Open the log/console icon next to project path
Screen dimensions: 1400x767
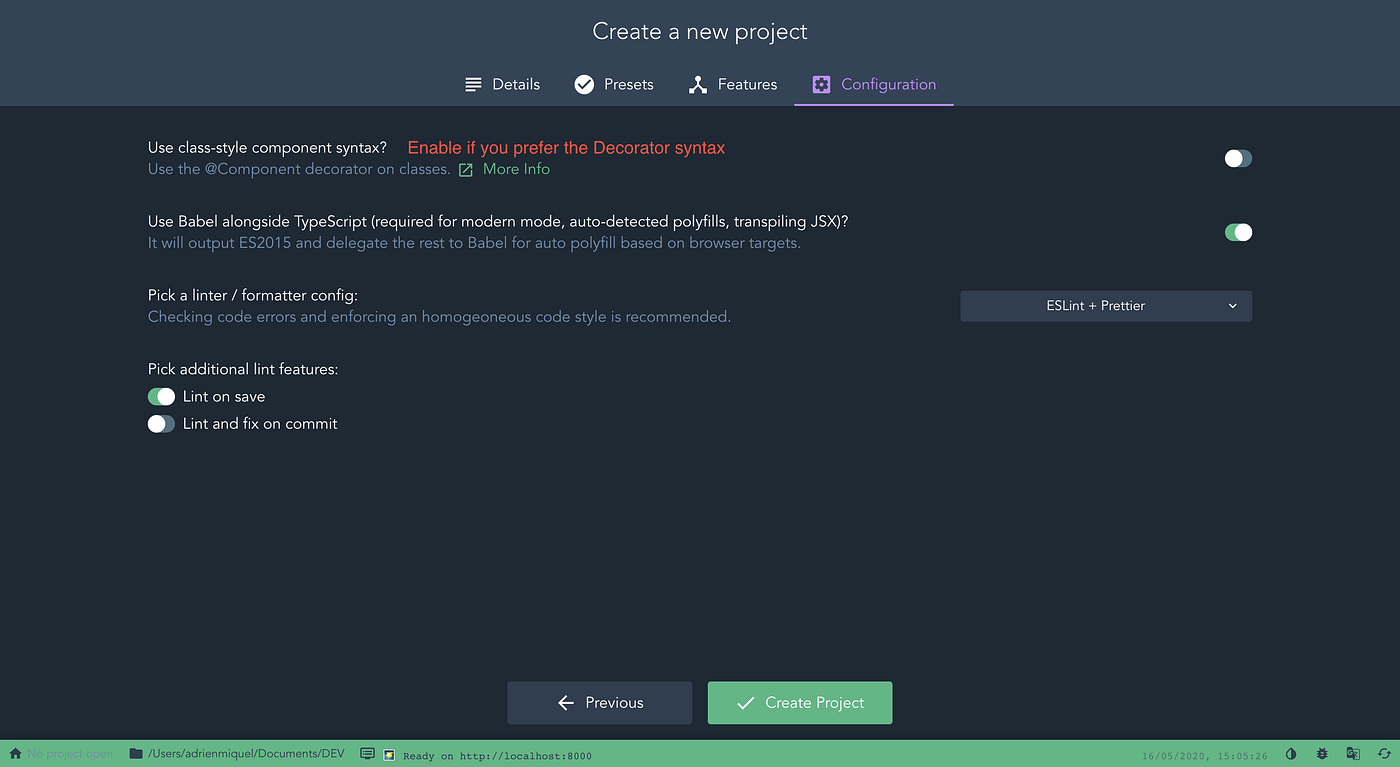367,753
